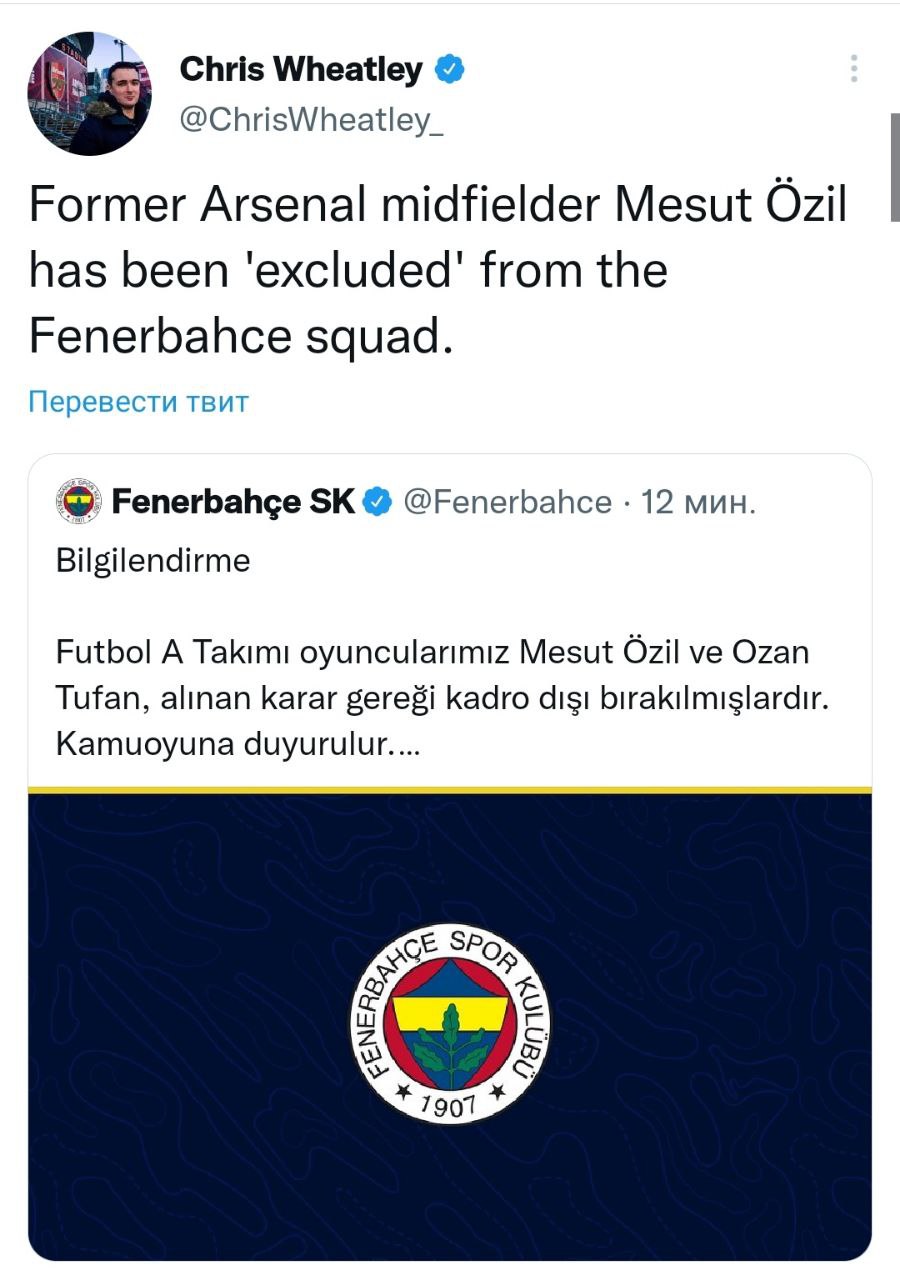This screenshot has height=1280, width=900.
Task: Open the Fenerbahçe SK account name
Action: point(233,502)
